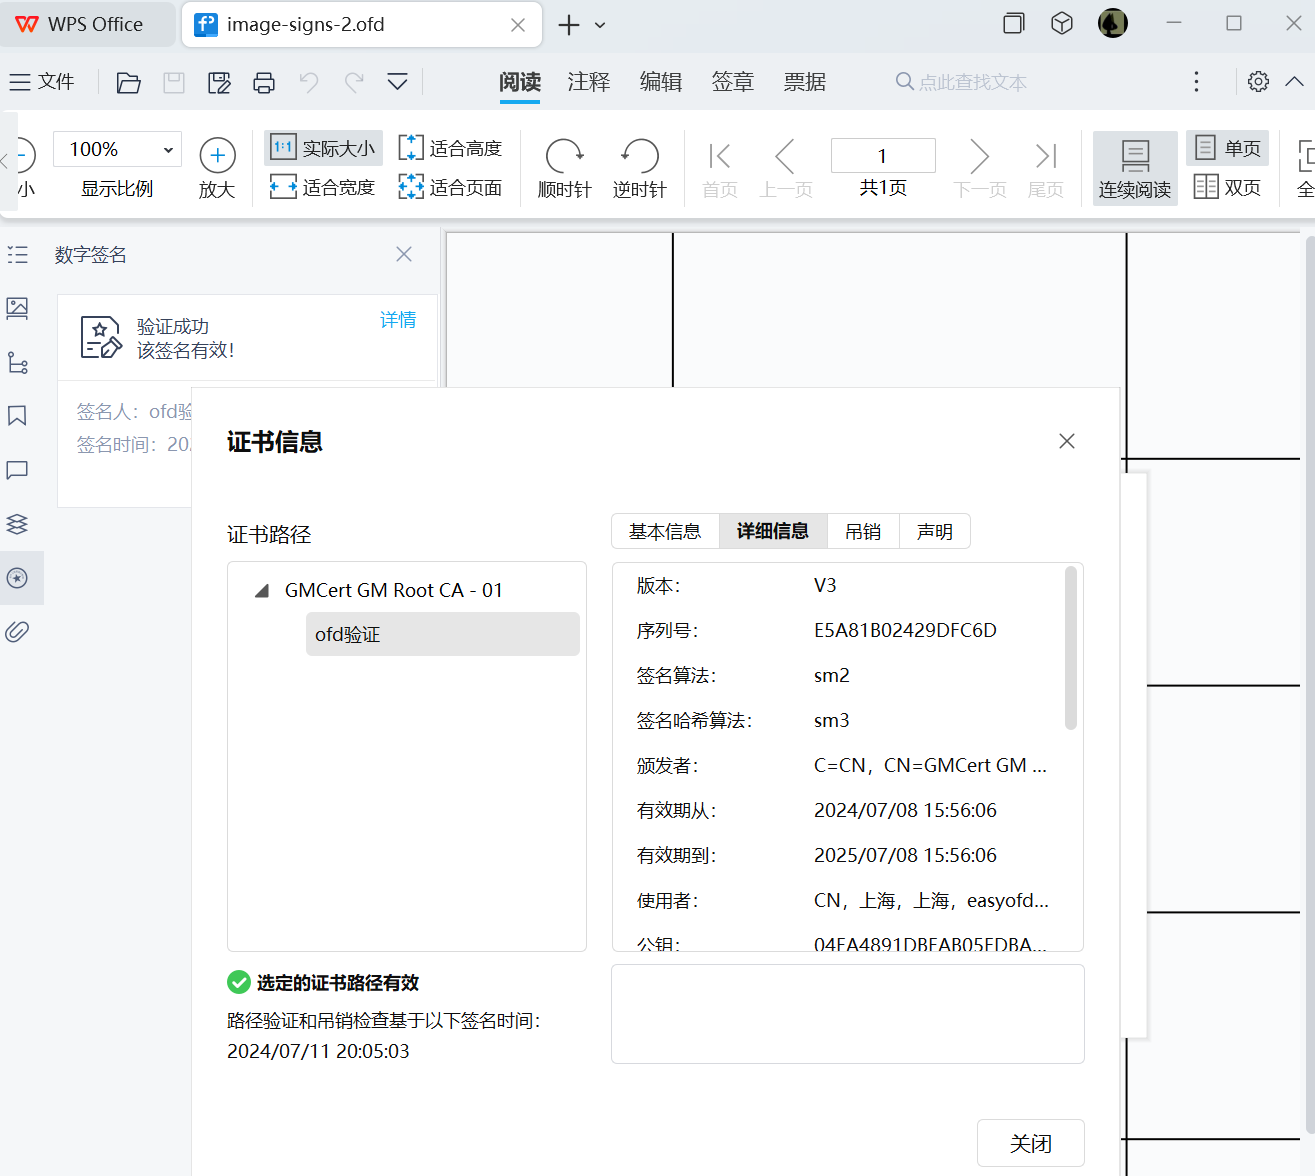
Task: Open the settings gear icon
Action: point(1258,82)
